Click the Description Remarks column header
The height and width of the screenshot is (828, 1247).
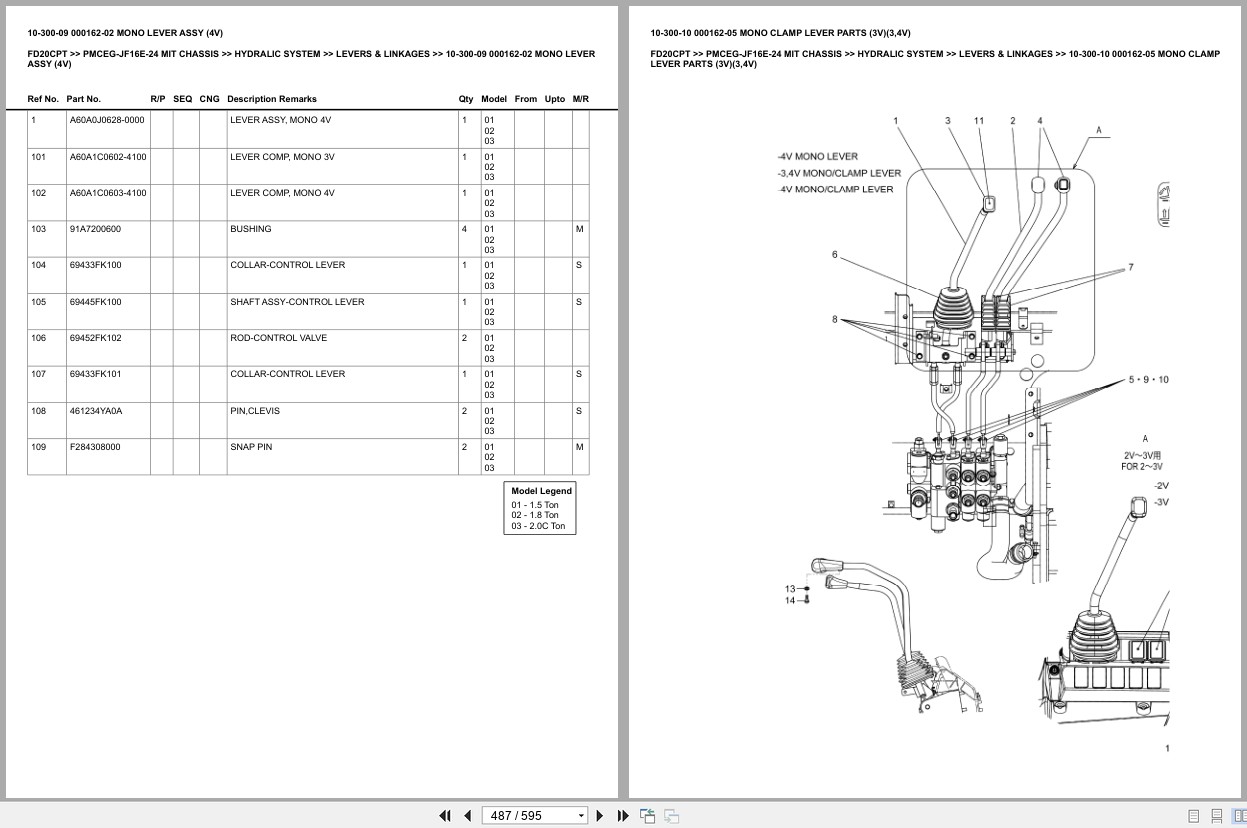[x=272, y=99]
